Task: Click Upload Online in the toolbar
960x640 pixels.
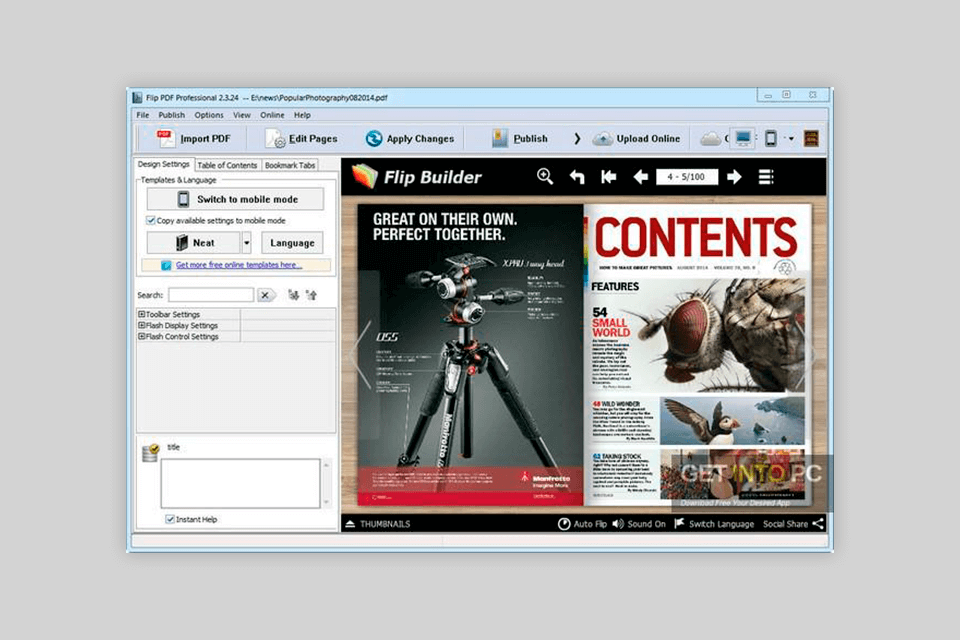Action: point(637,139)
